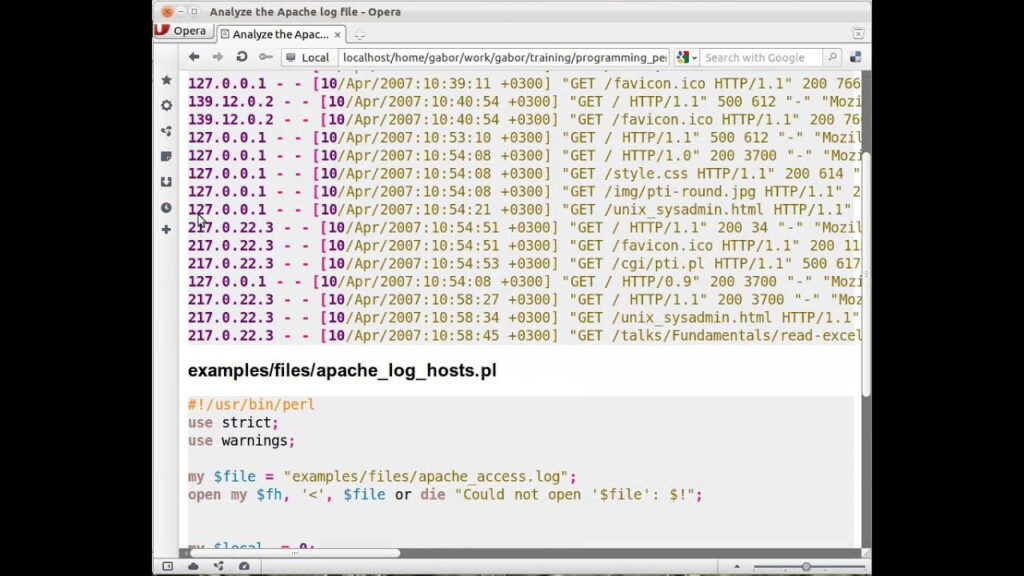Click the log line with /style.css request
Viewport: 1024px width, 576px height.
click(524, 174)
